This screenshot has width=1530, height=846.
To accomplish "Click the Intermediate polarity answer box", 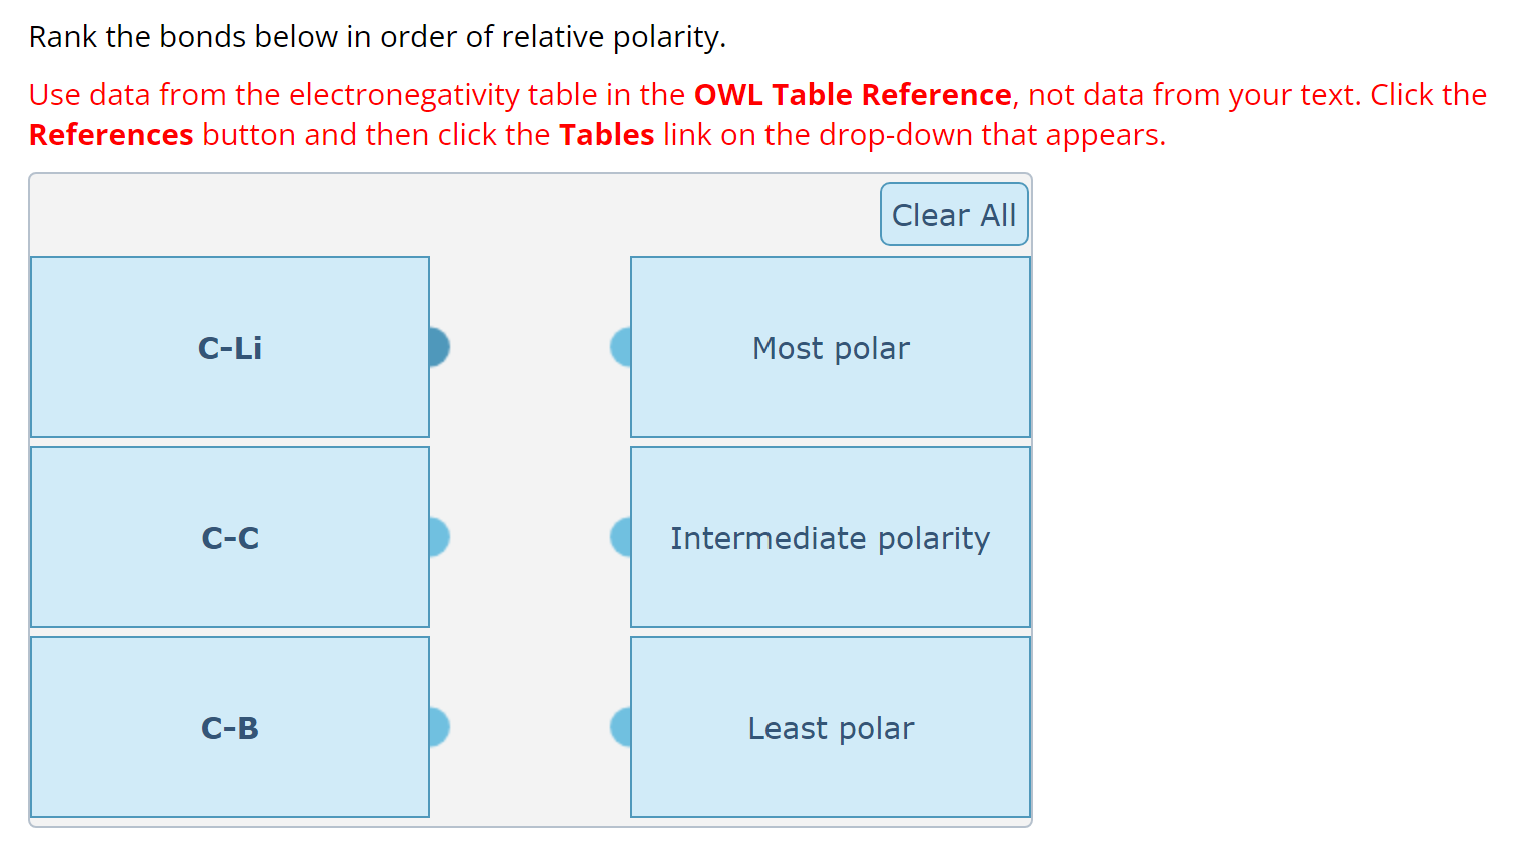I will tap(830, 537).
